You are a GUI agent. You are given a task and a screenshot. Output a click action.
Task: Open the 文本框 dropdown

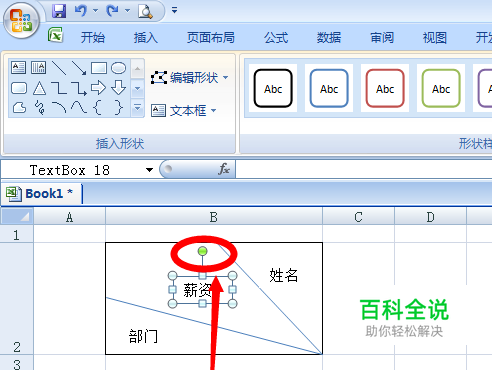183,110
